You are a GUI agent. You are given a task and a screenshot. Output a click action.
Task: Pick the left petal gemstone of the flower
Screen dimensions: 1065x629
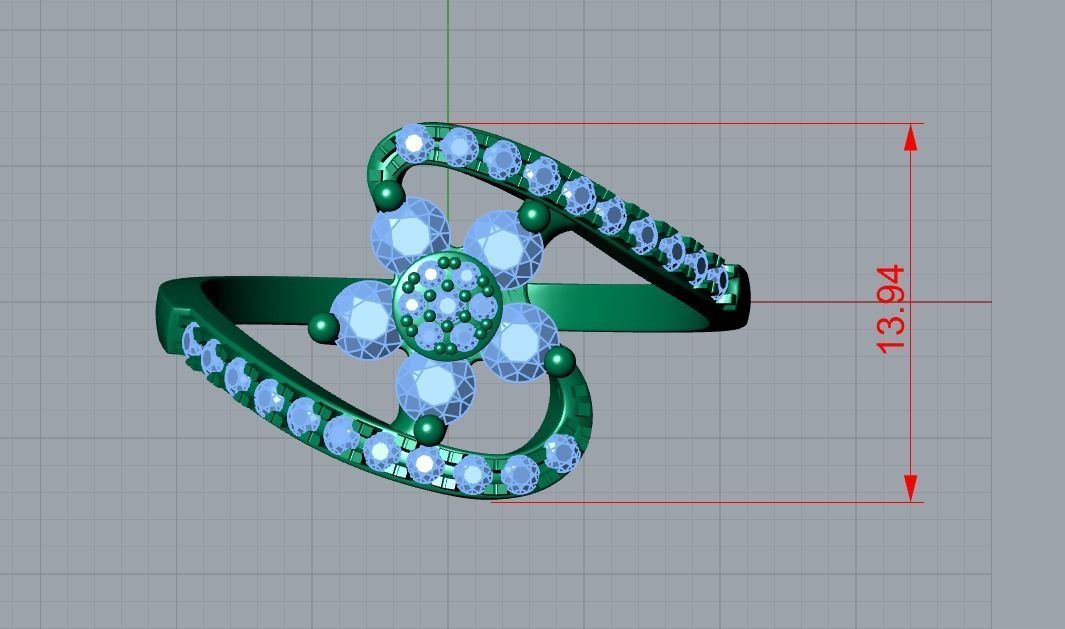tap(365, 320)
